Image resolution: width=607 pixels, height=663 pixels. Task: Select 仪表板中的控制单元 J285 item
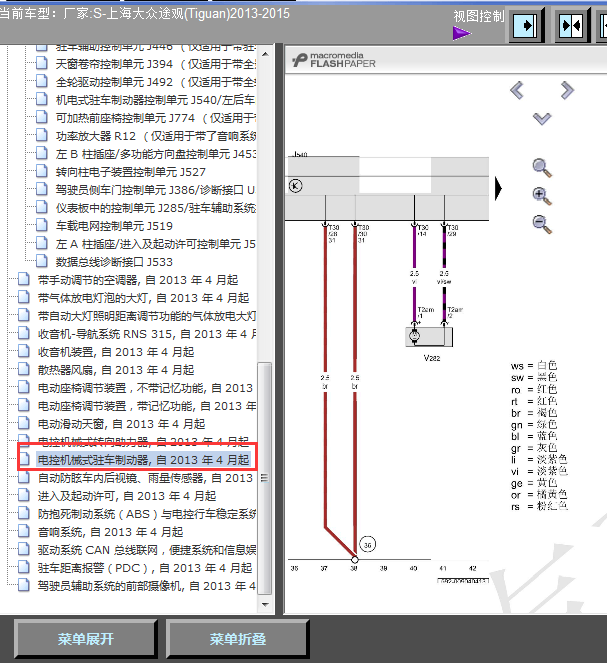click(156, 208)
